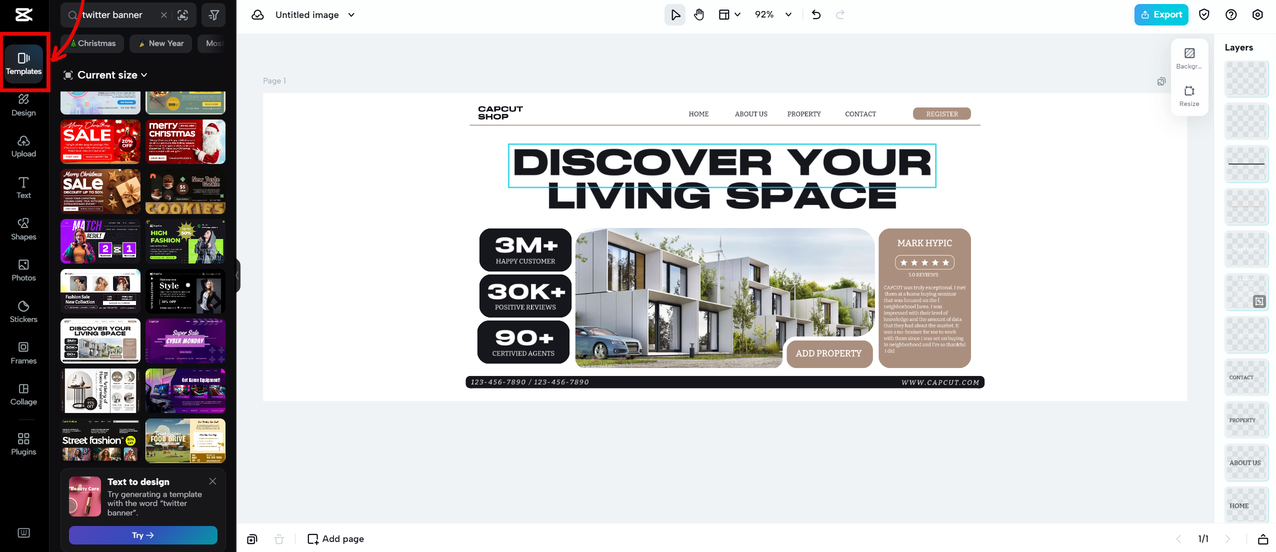Open keyboard shortcuts icon in sidebar bottom

tap(24, 532)
